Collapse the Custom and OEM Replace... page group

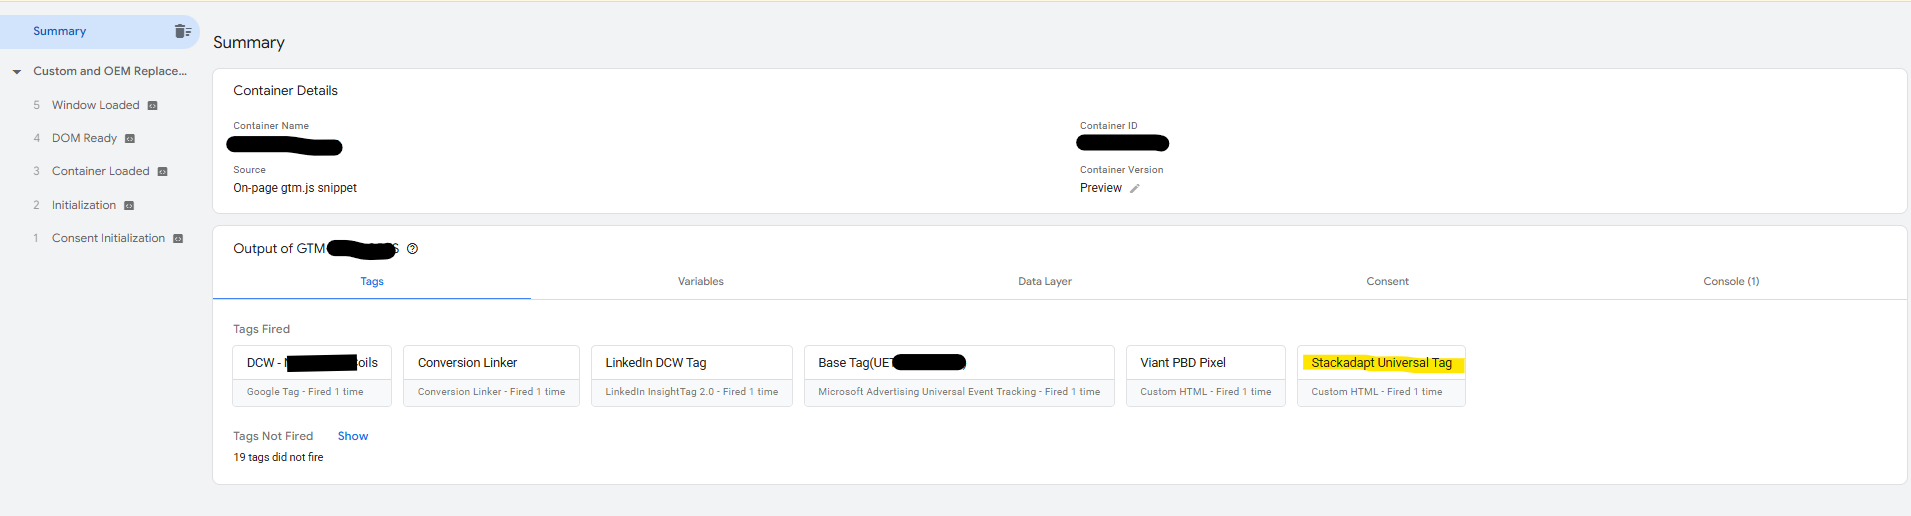tap(17, 72)
